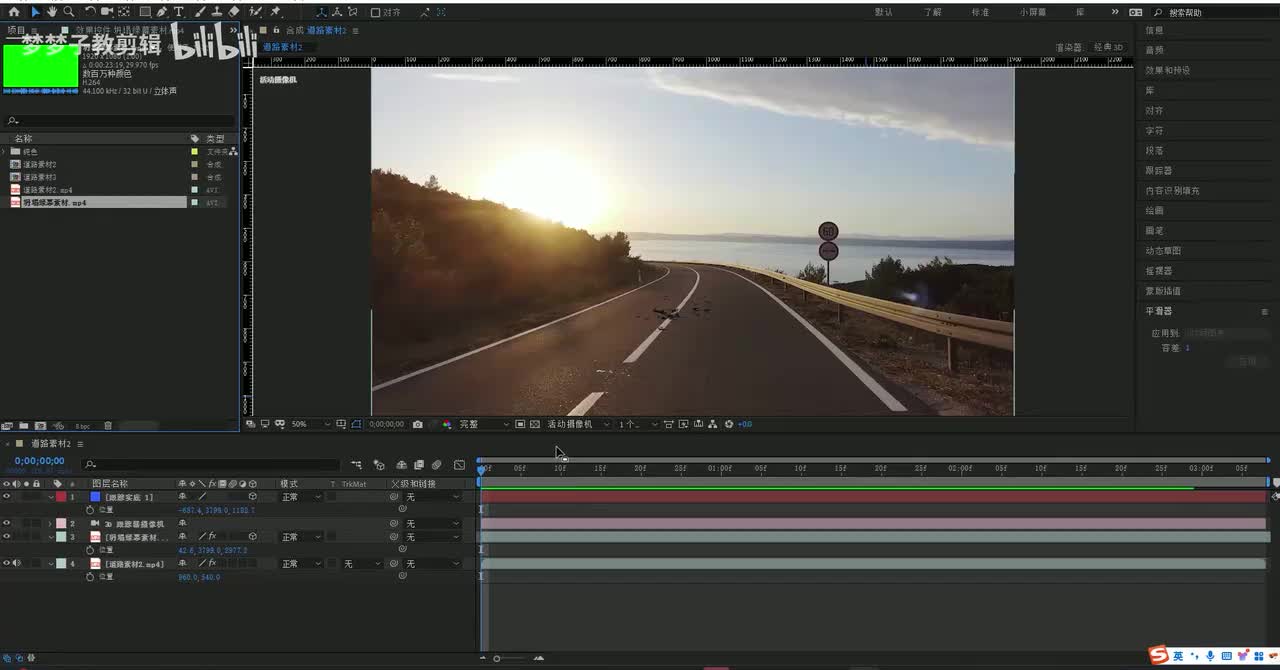Screen dimensions: 1280x670
Task: Collapse layer 3 properties arrow
Action: click(50, 537)
